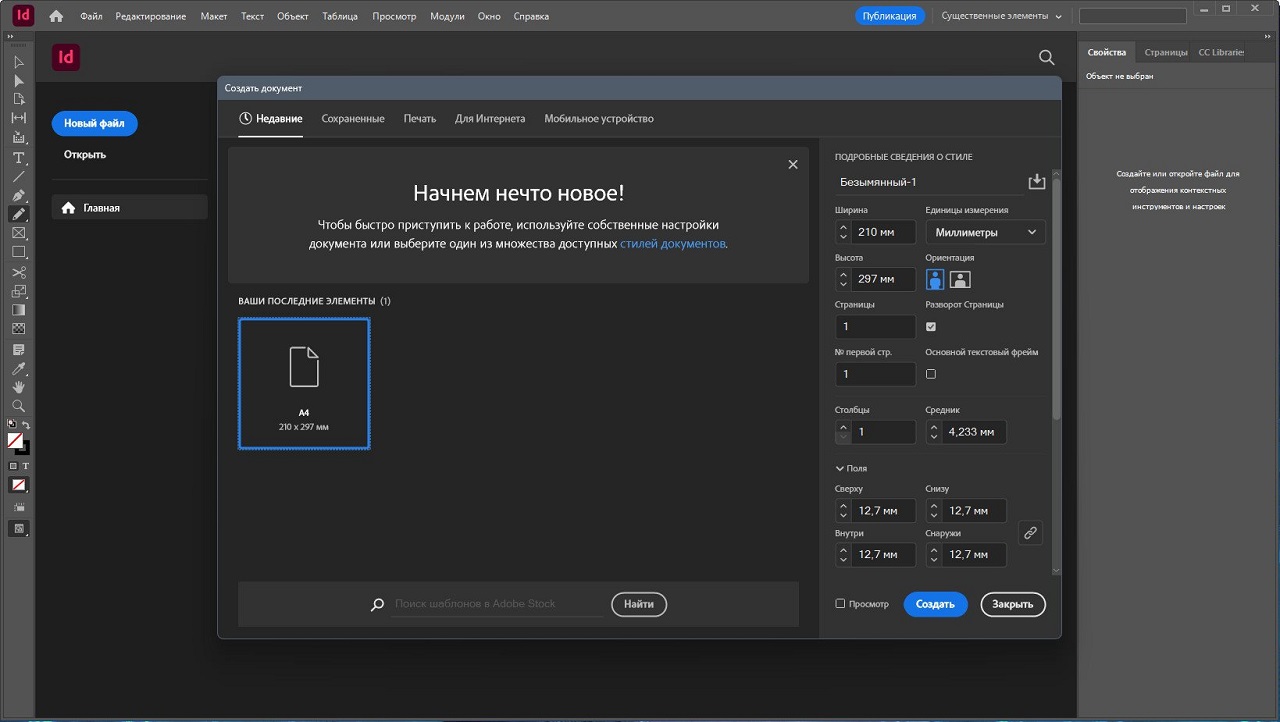This screenshot has width=1280, height=722.
Task: Open the 'Единицы измерения' dropdown
Action: [x=985, y=232]
